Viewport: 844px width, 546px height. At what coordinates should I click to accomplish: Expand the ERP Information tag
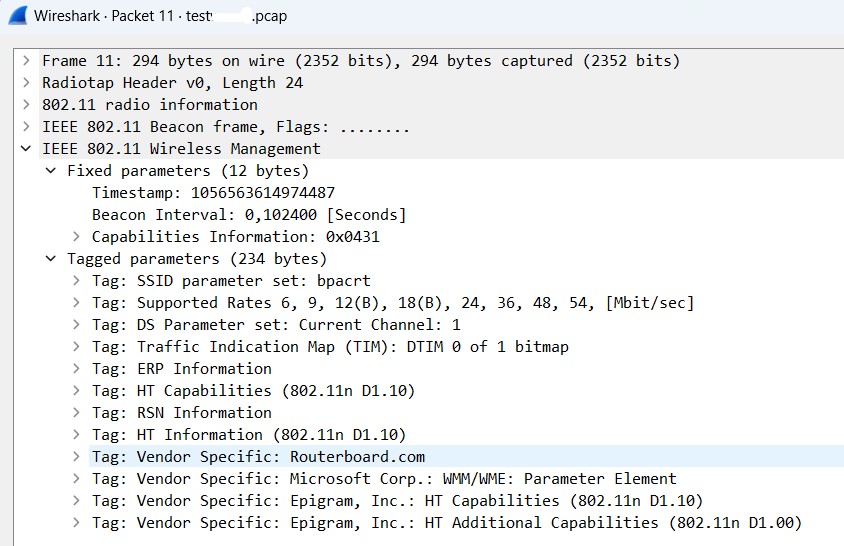pyautogui.click(x=77, y=369)
